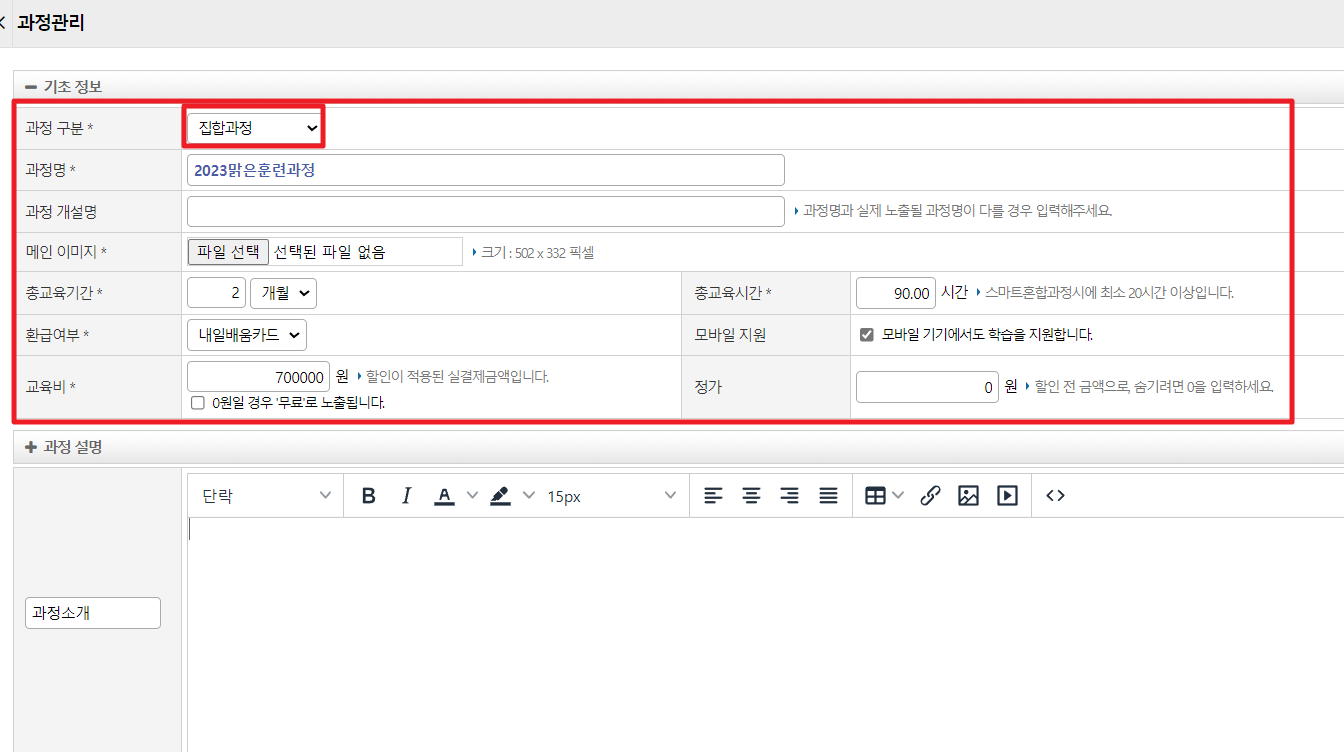Image resolution: width=1344 pixels, height=752 pixels.
Task: Uncheck the 모바일 지원 checkbox
Action: (867, 335)
